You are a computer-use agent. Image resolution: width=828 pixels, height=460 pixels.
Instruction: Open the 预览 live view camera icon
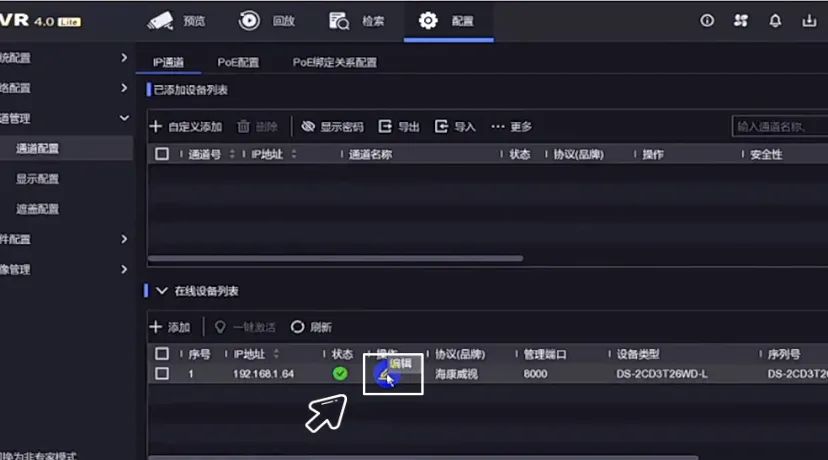coord(160,21)
